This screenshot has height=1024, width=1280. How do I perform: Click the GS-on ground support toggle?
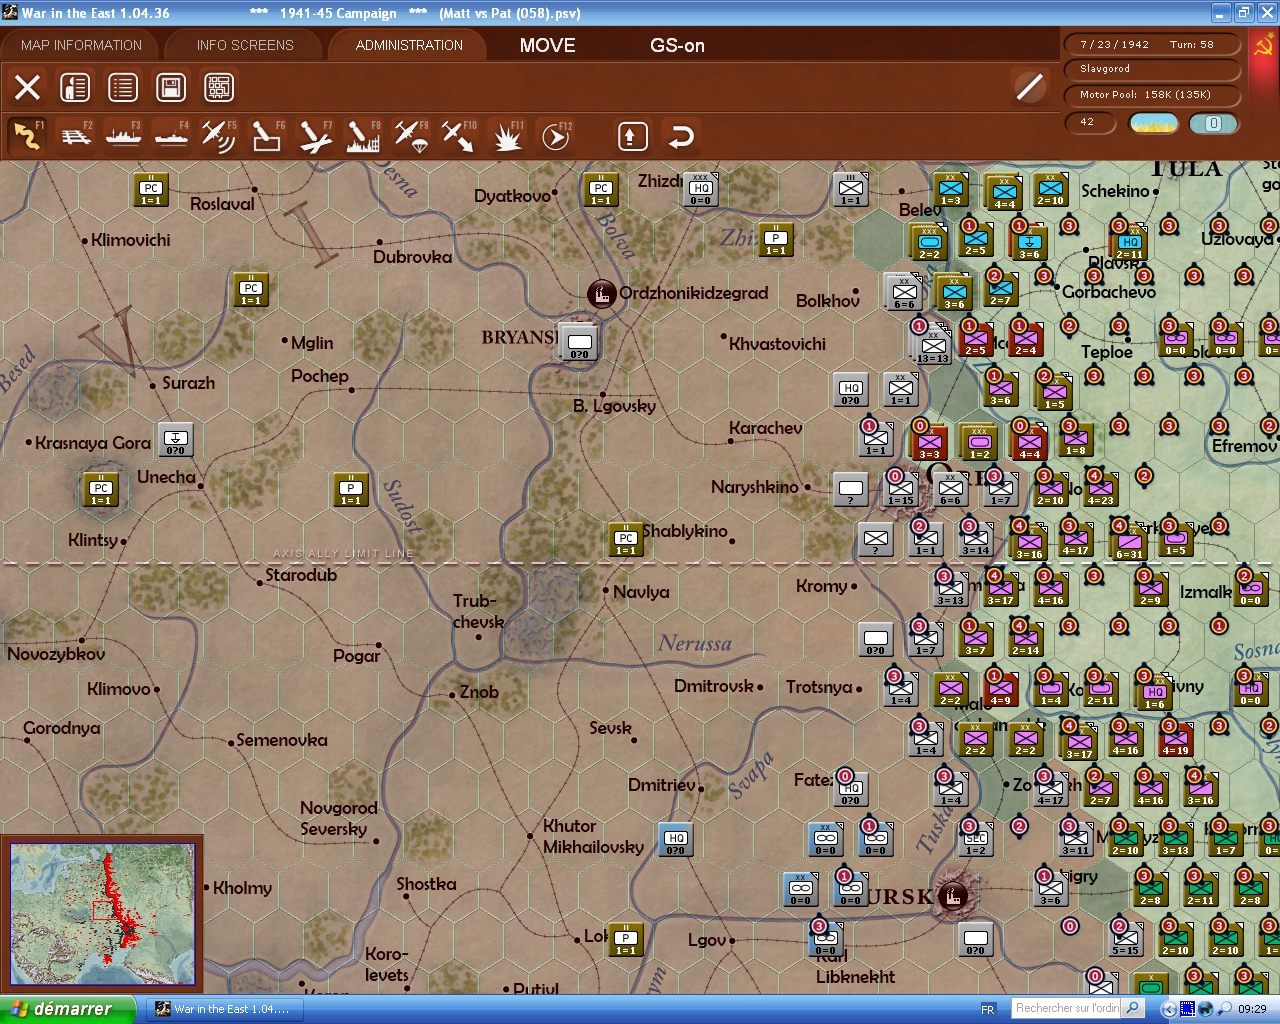tap(677, 45)
